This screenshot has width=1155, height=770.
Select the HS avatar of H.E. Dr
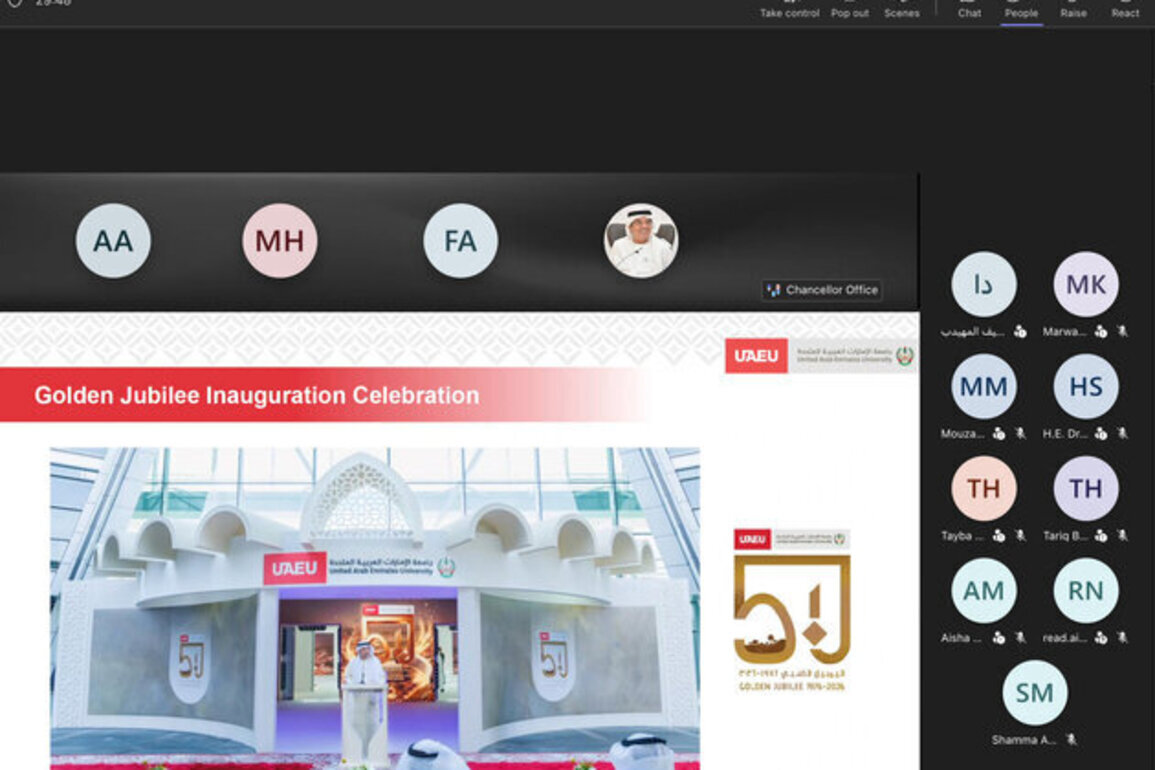(x=1086, y=386)
